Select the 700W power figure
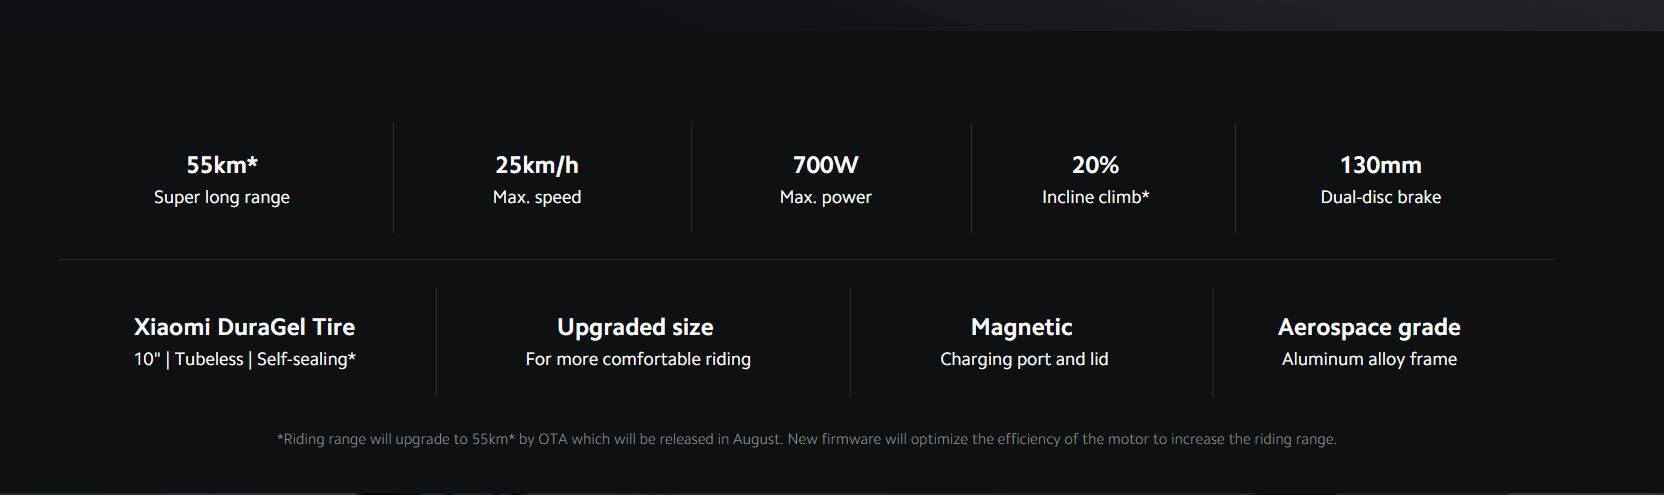Viewport: 1664px width, 495px height. 825,165
